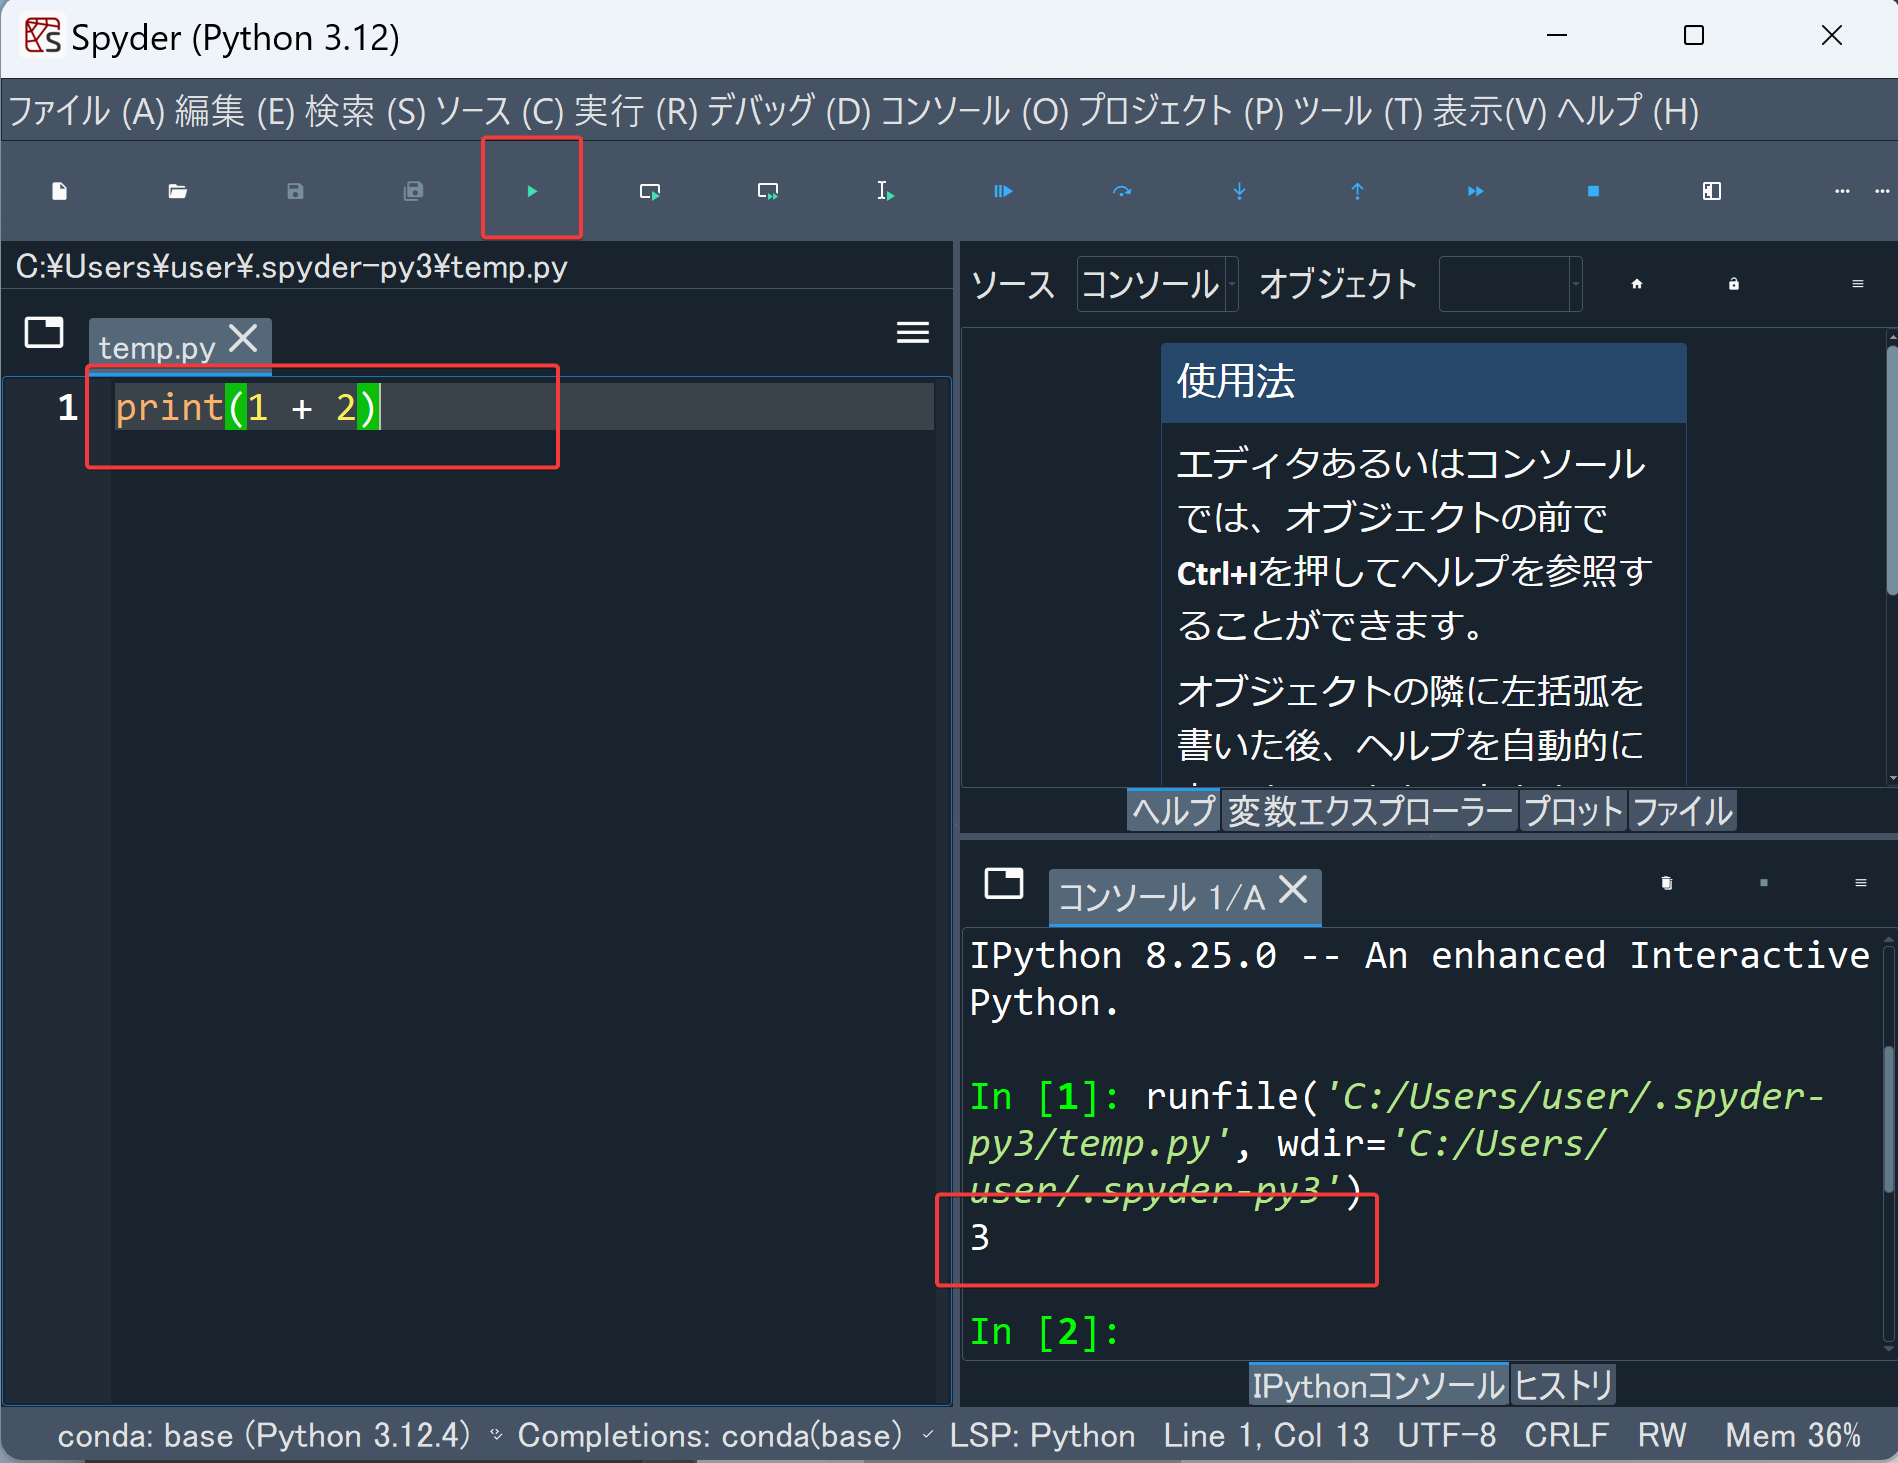The width and height of the screenshot is (1898, 1463).
Task: Open the コンソール (O) menu
Action: point(975,111)
